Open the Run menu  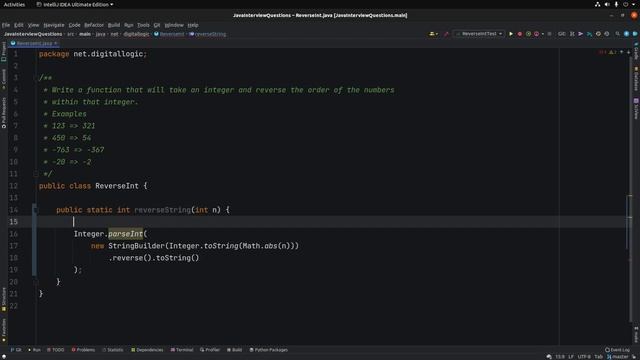pyautogui.click(x=129, y=25)
